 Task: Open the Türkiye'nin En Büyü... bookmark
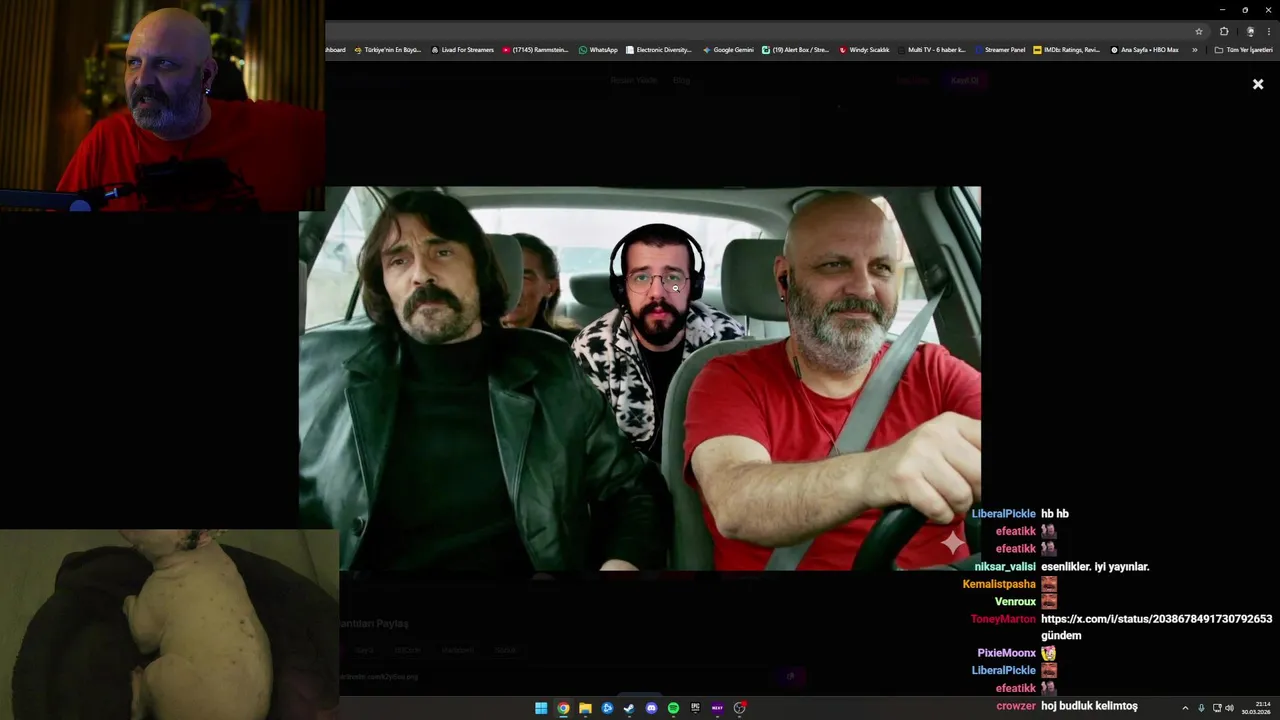(388, 50)
